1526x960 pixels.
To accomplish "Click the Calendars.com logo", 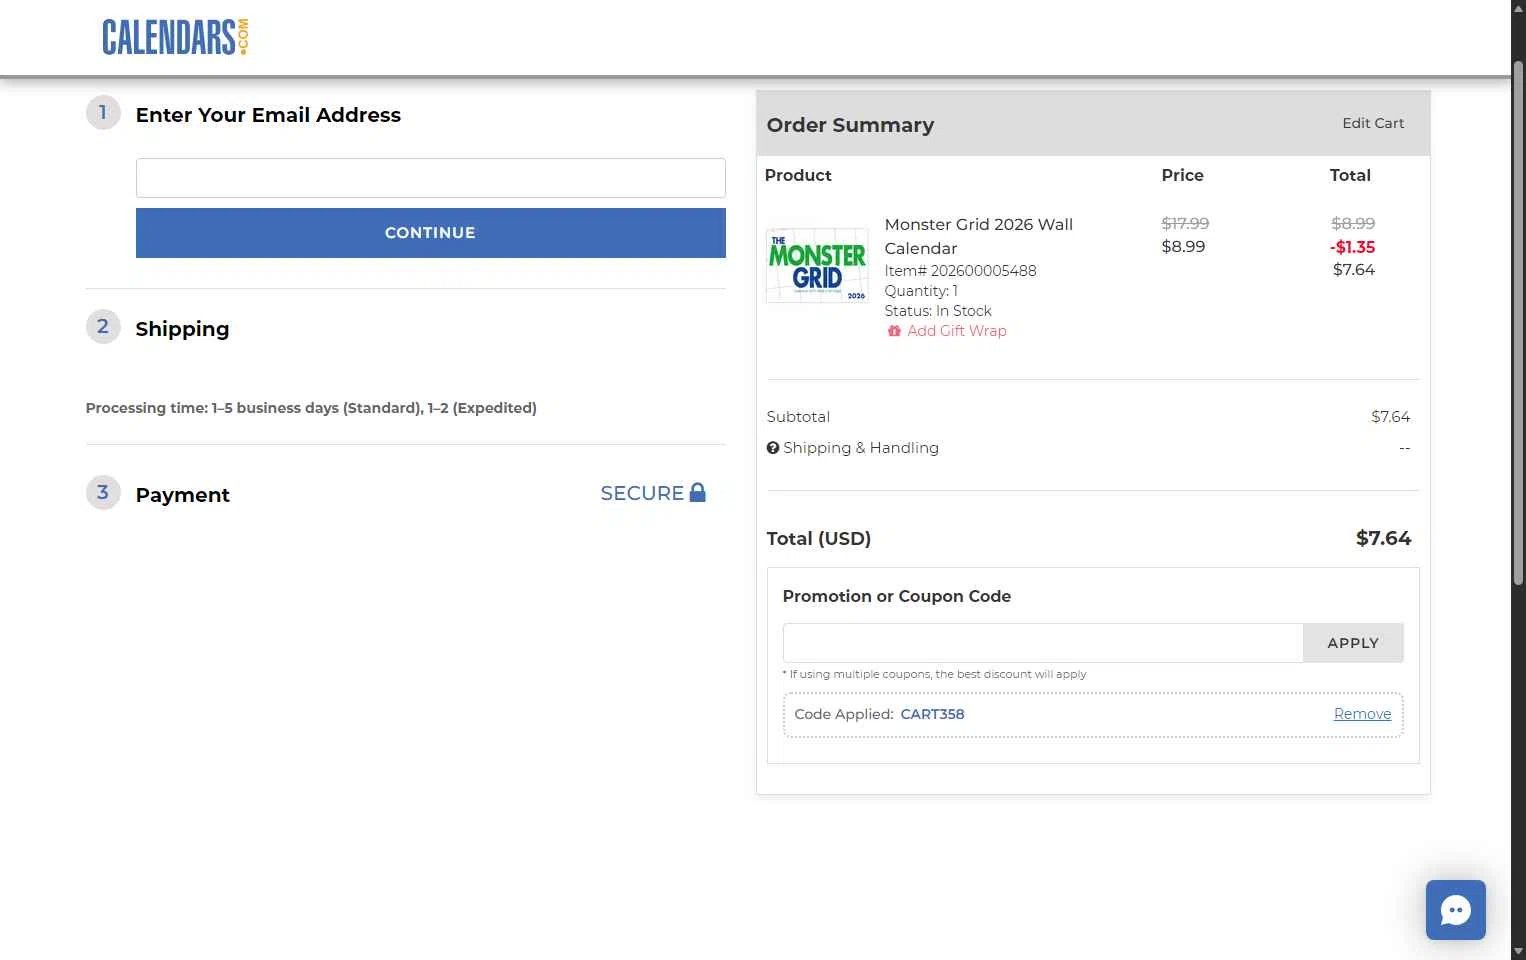I will pos(175,37).
